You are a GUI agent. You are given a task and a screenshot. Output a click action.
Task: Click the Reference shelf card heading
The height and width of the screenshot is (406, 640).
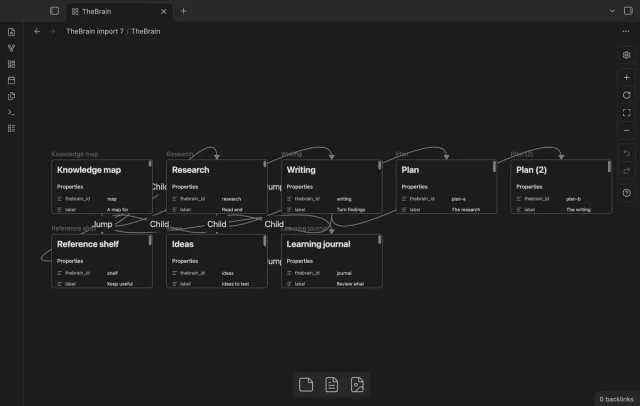(88, 244)
